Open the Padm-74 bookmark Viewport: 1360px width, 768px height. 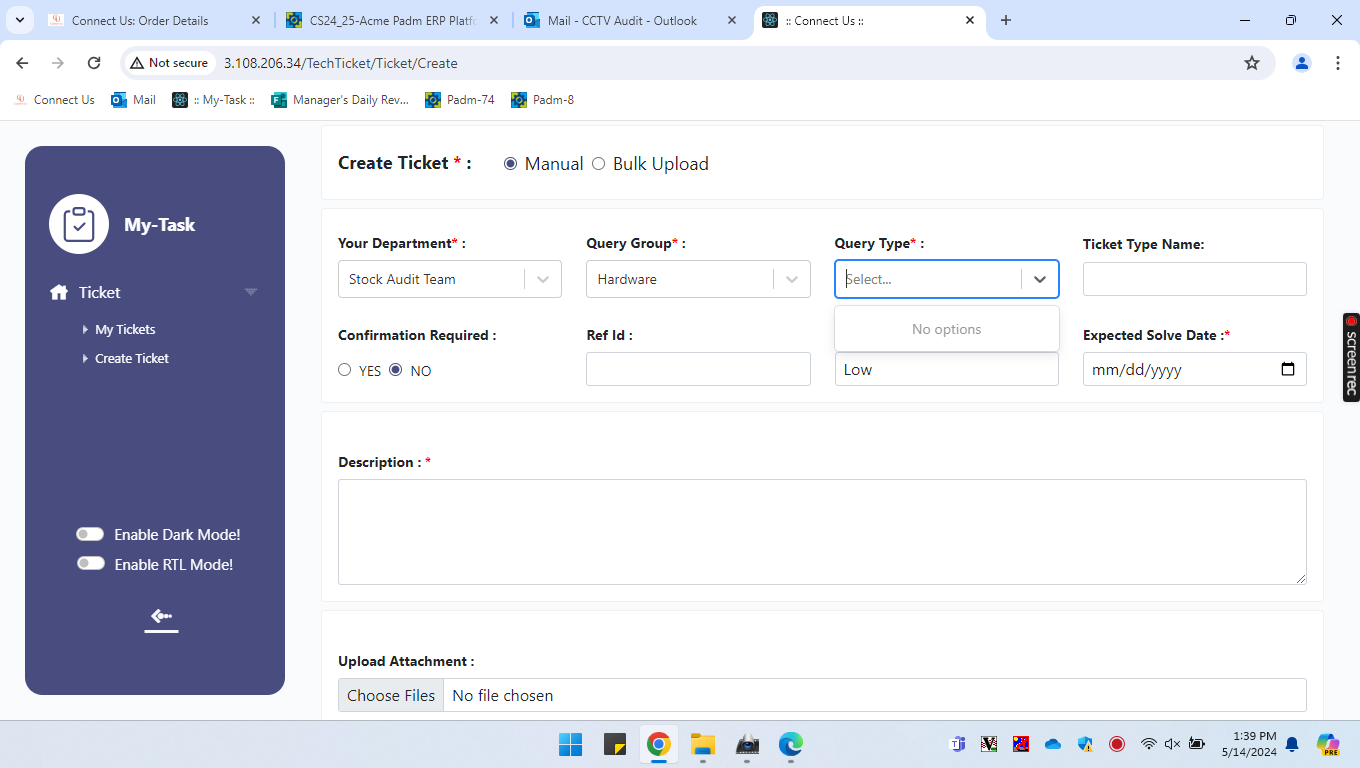[459, 100]
